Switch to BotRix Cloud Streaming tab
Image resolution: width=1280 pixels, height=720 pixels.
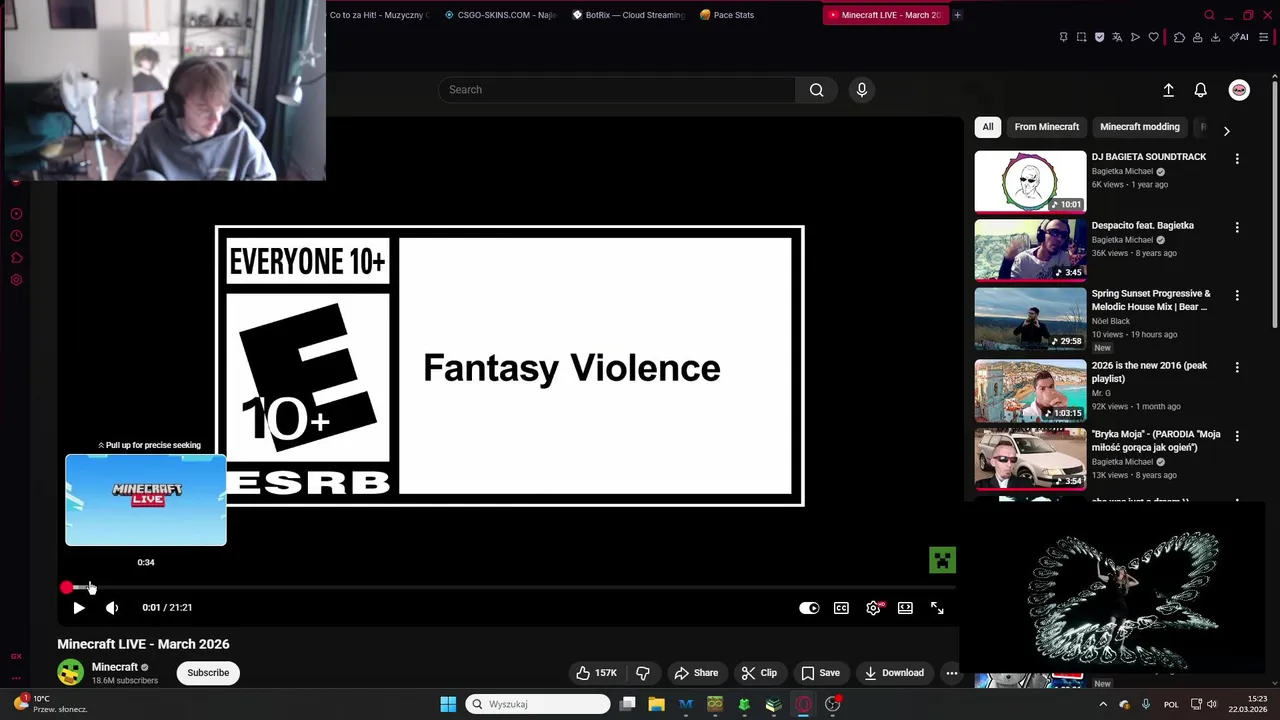click(628, 15)
